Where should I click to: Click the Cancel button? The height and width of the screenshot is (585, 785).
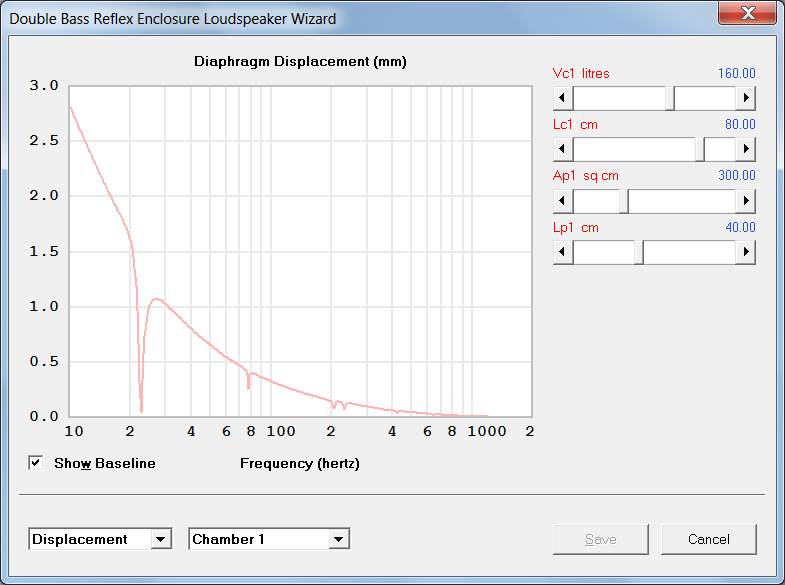point(708,539)
